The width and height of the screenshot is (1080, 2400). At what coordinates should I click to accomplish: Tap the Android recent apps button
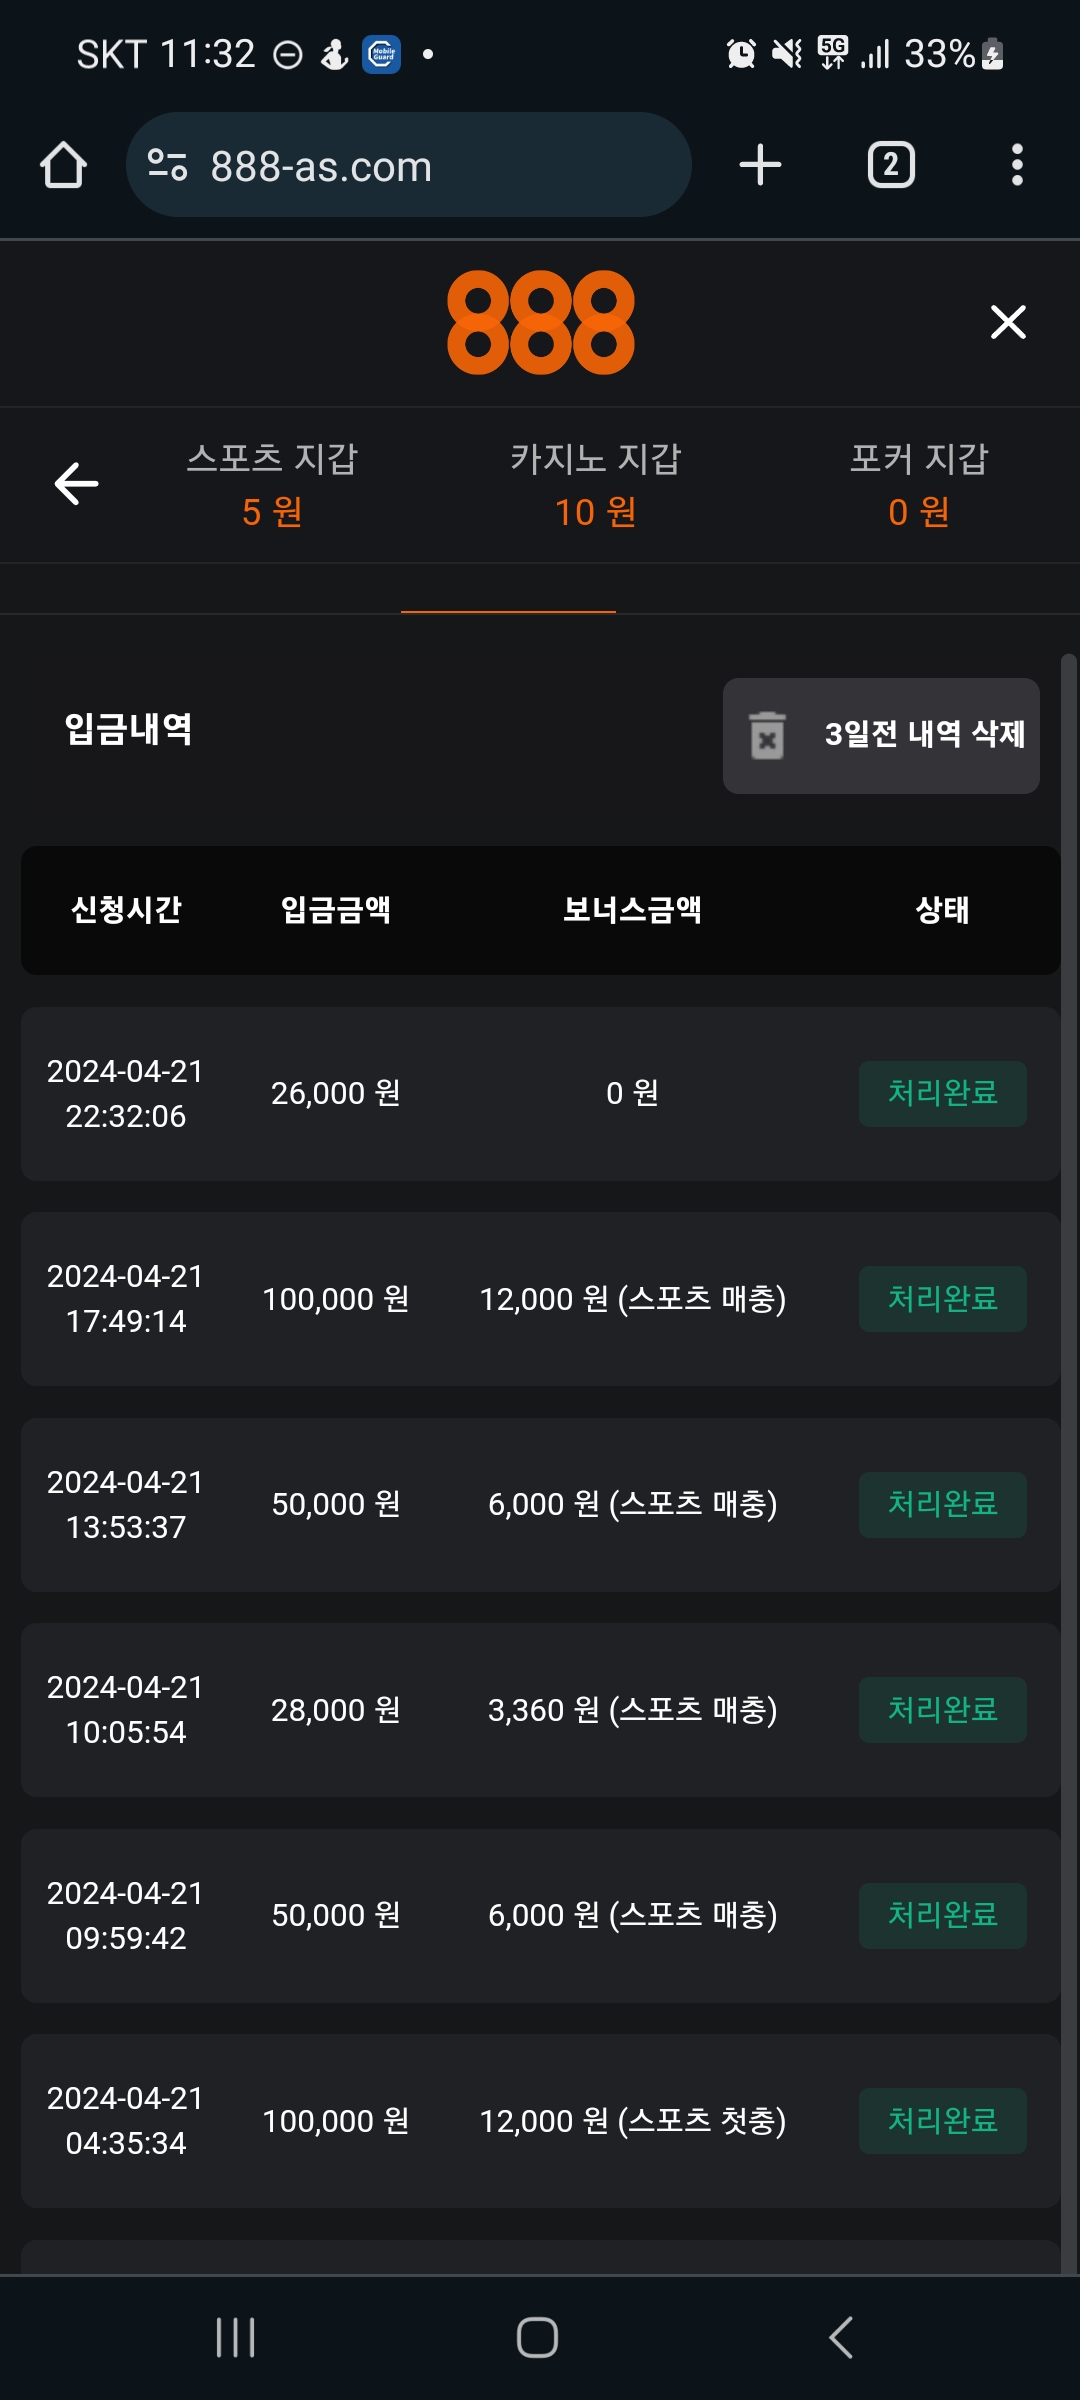point(236,2338)
